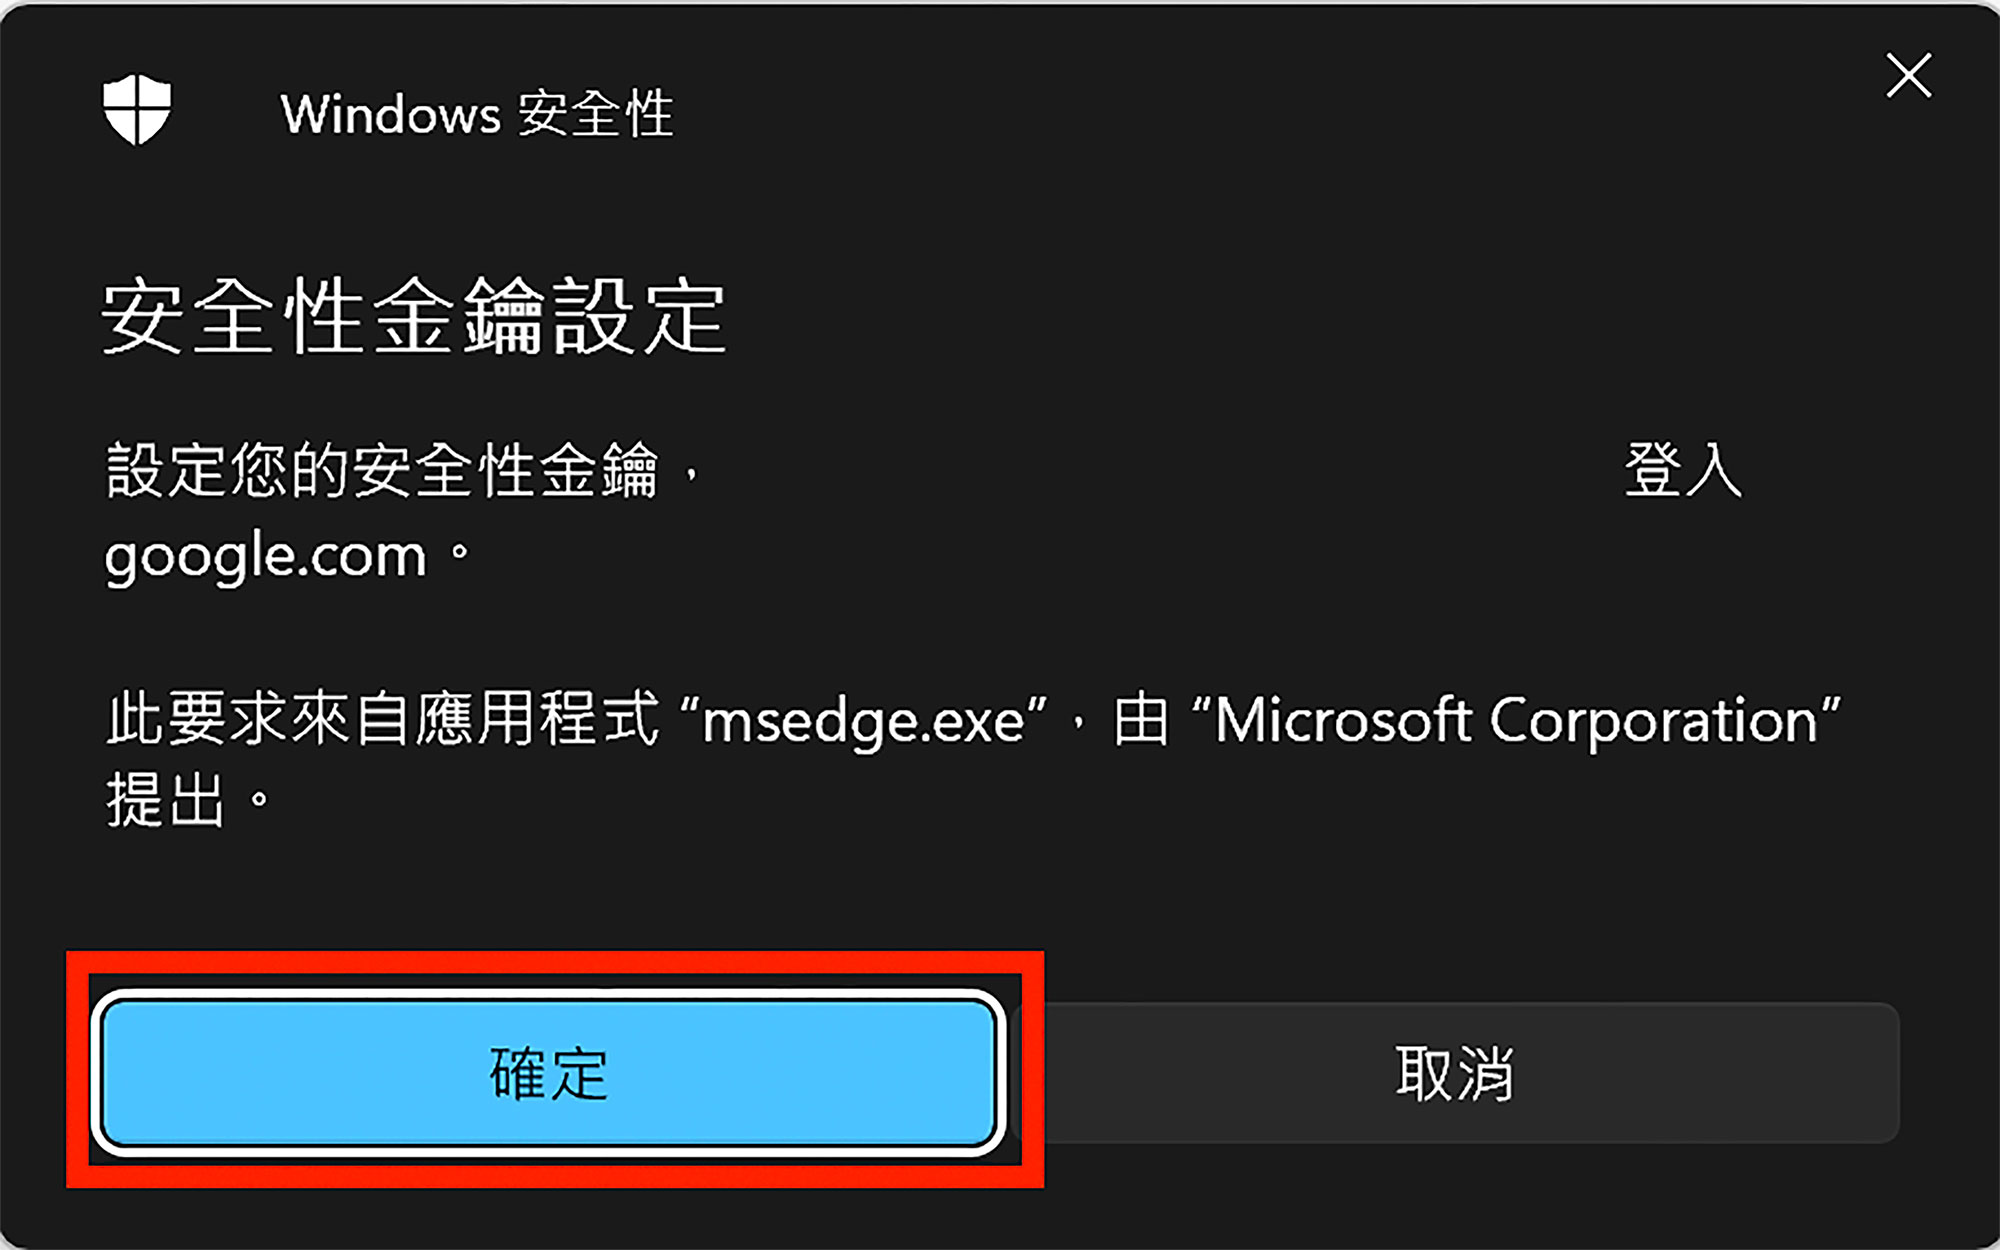Click the trailing word 提出
This screenshot has width=2000, height=1250.
click(x=166, y=800)
